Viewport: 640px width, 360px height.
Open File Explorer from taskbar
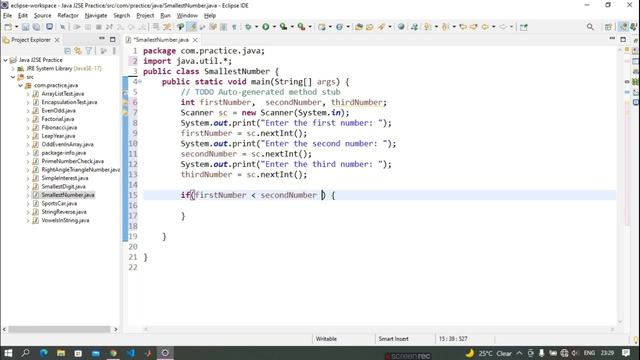pos(61,353)
